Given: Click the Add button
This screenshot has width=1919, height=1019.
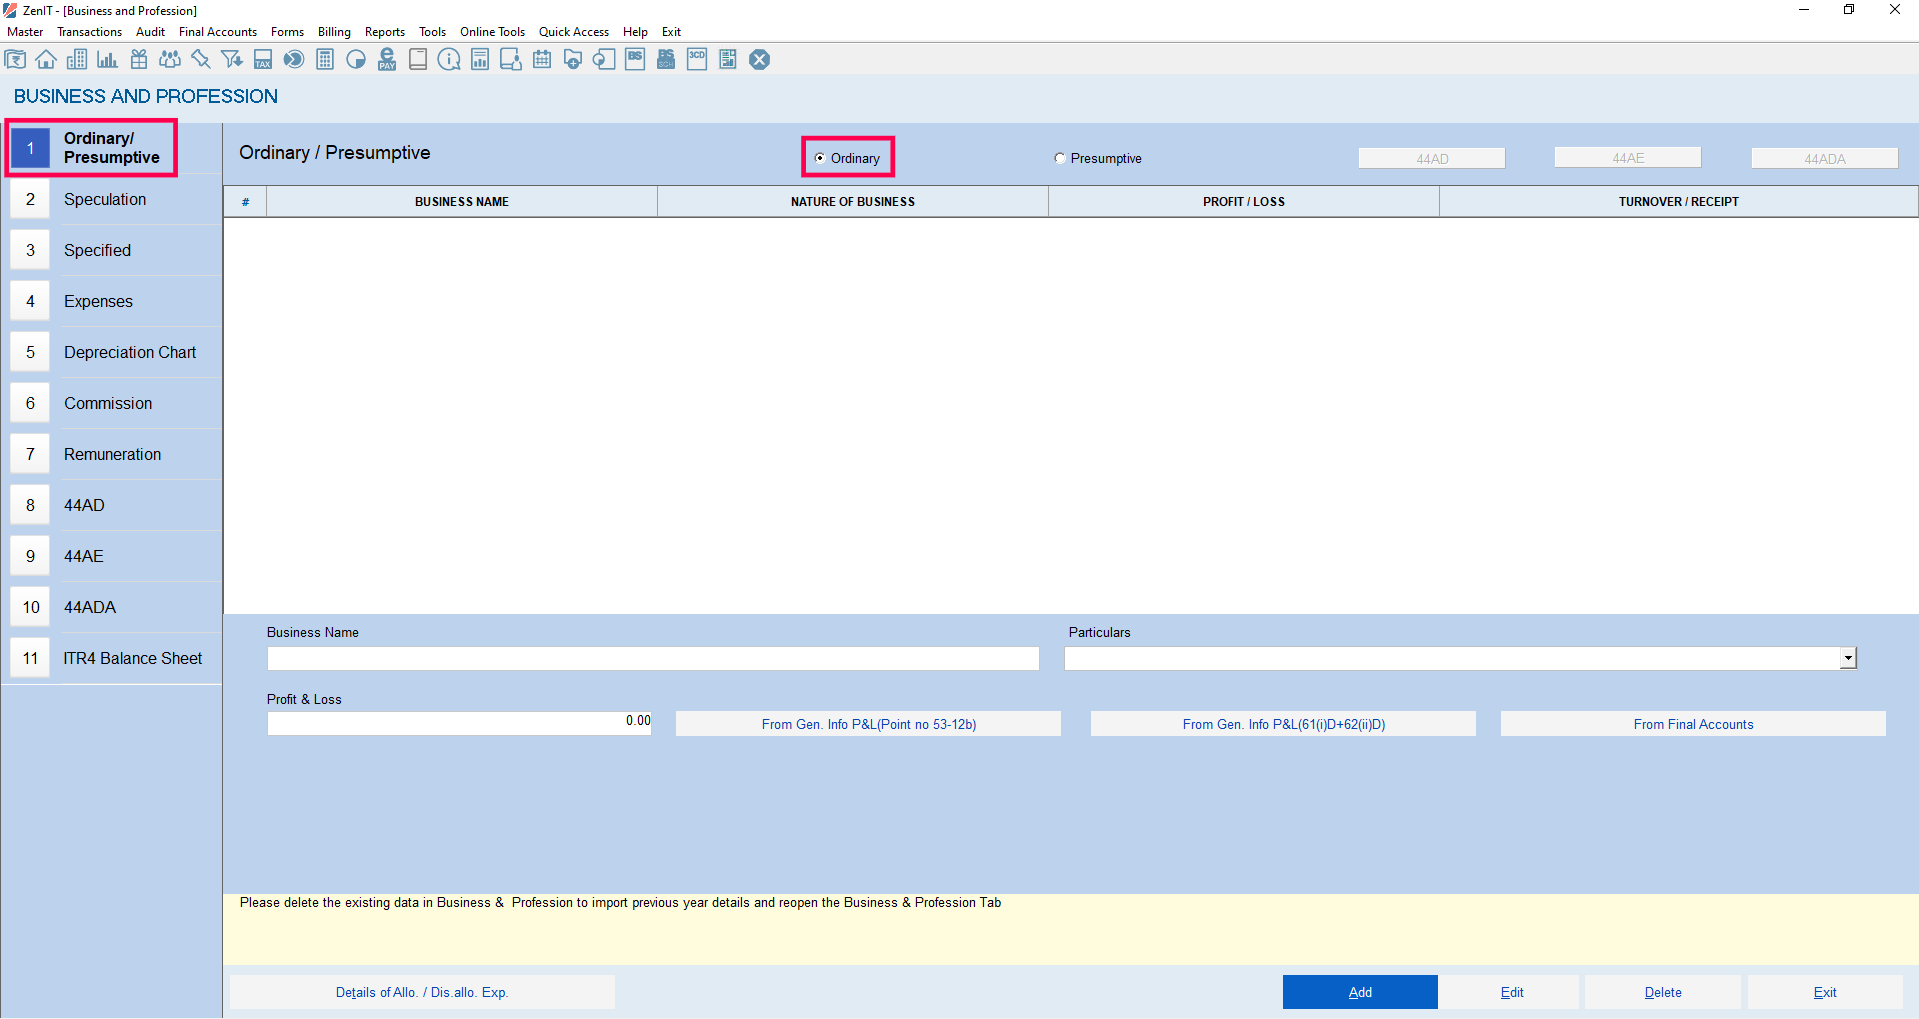Looking at the screenshot, I should [1360, 992].
